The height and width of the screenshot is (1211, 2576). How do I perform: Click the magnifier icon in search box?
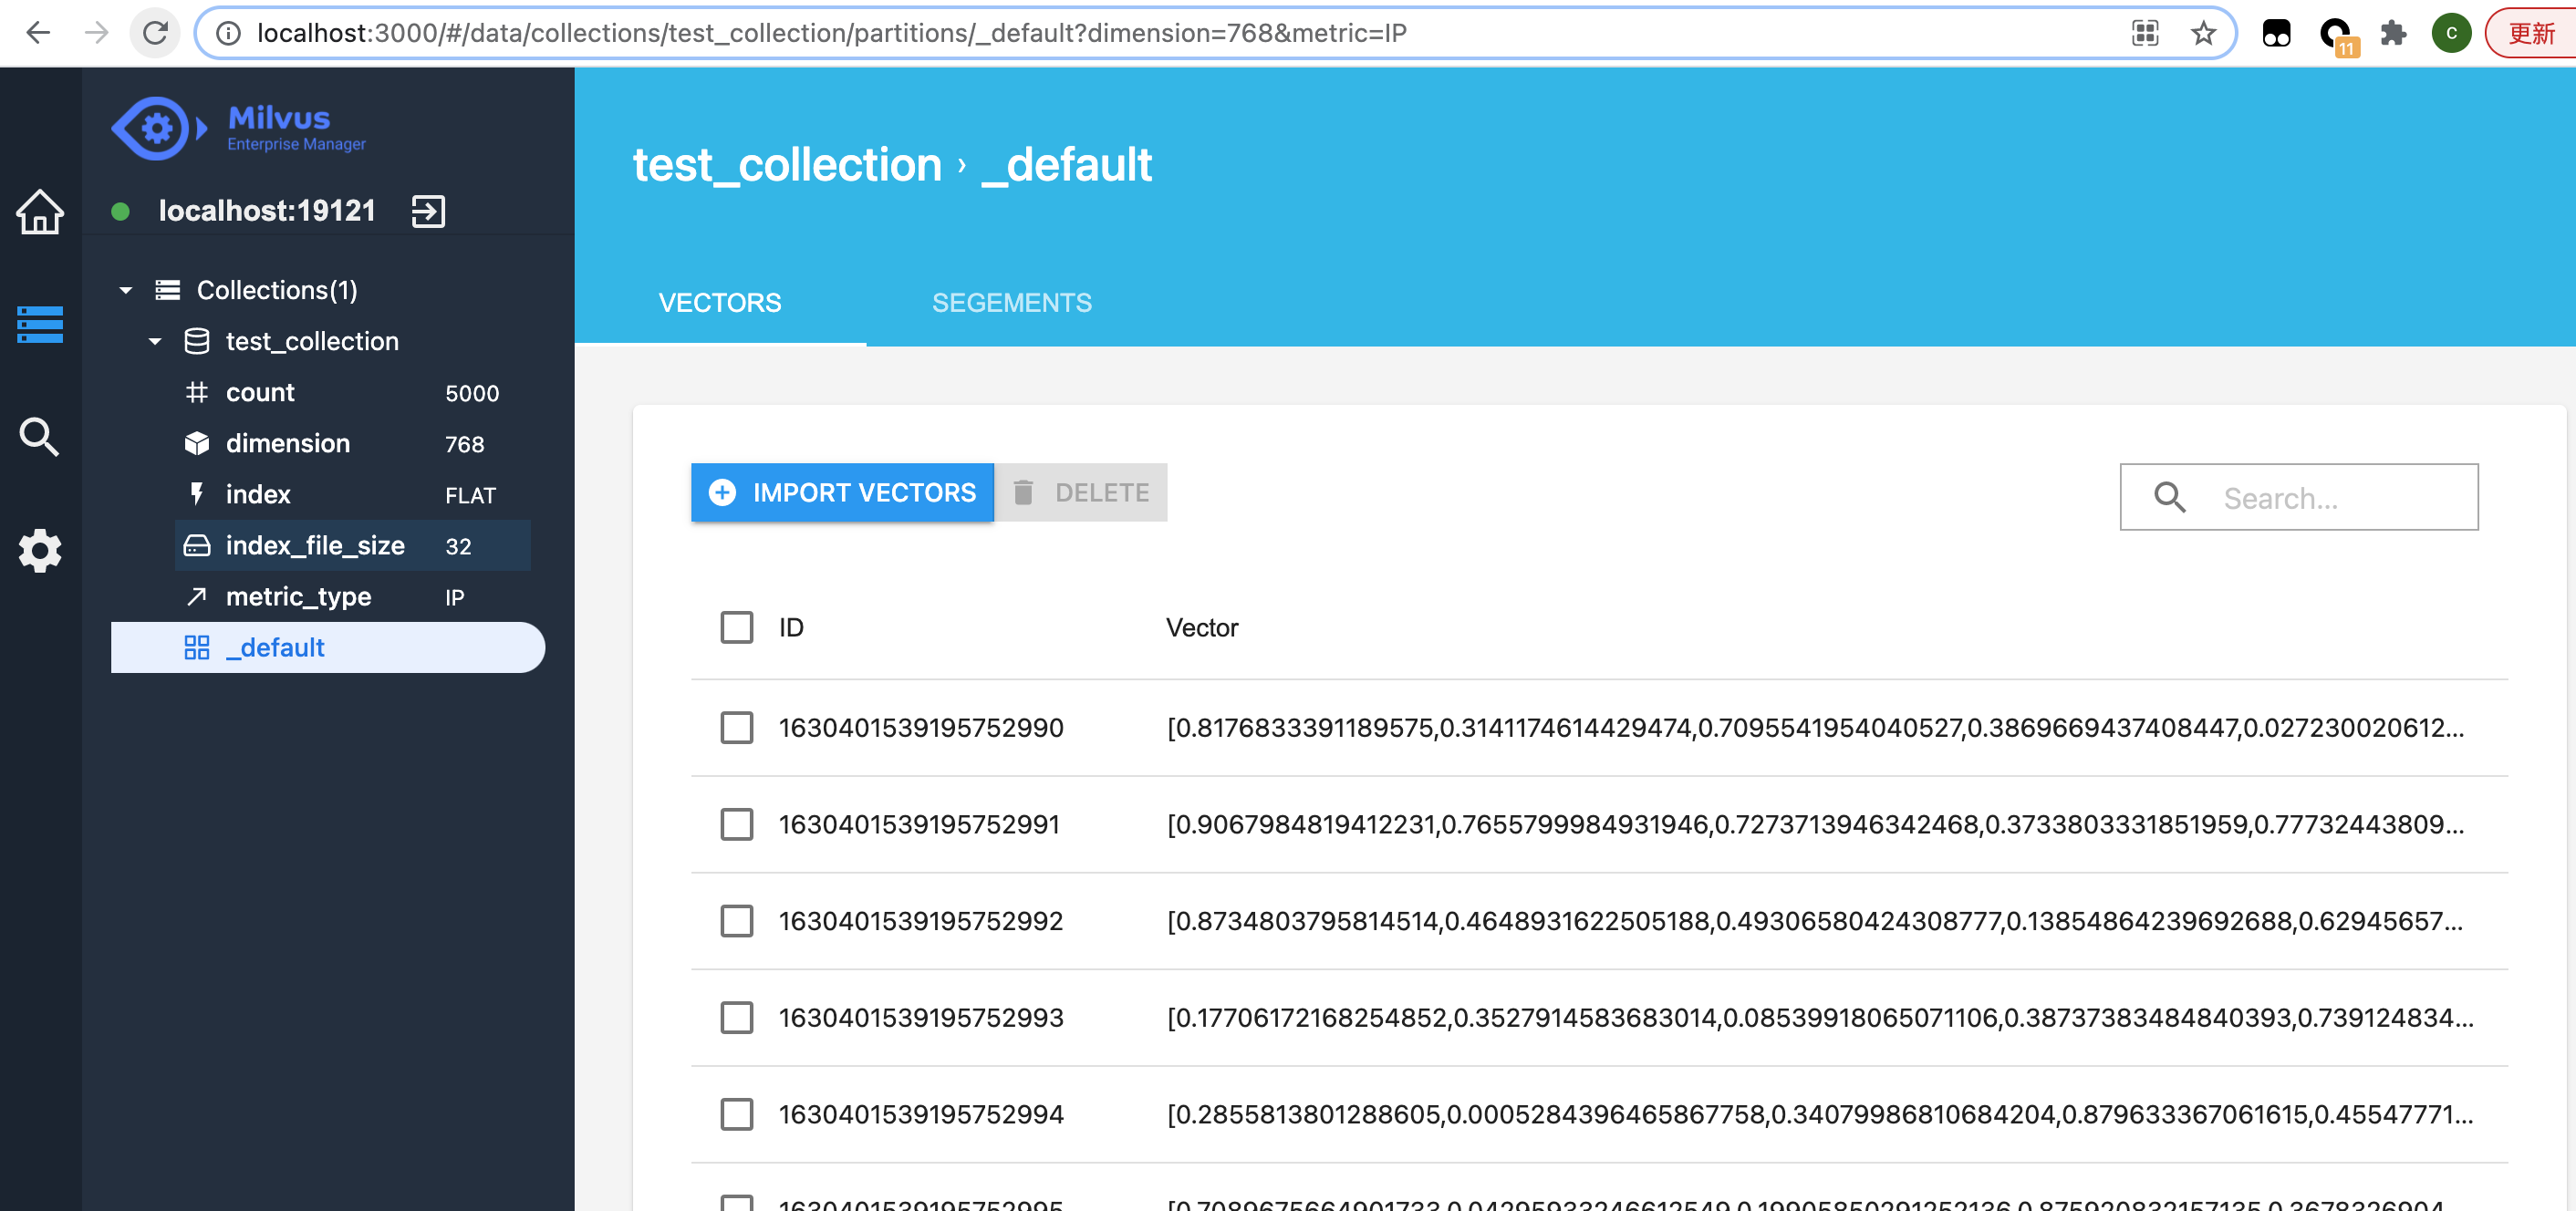[x=2169, y=497]
